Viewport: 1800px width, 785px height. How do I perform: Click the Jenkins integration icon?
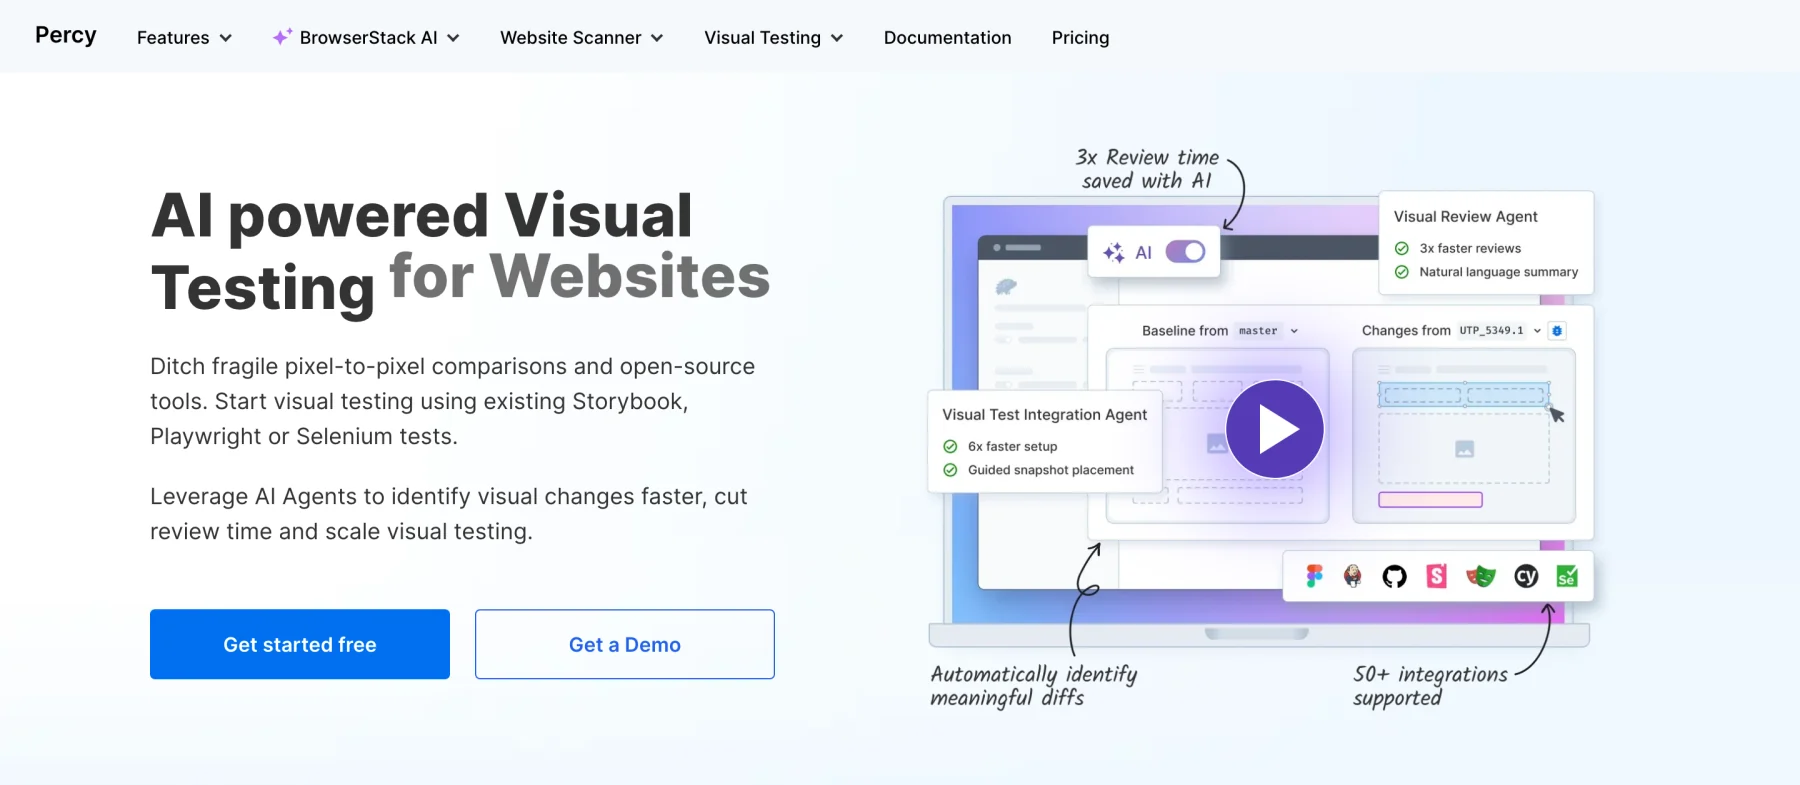click(1353, 576)
